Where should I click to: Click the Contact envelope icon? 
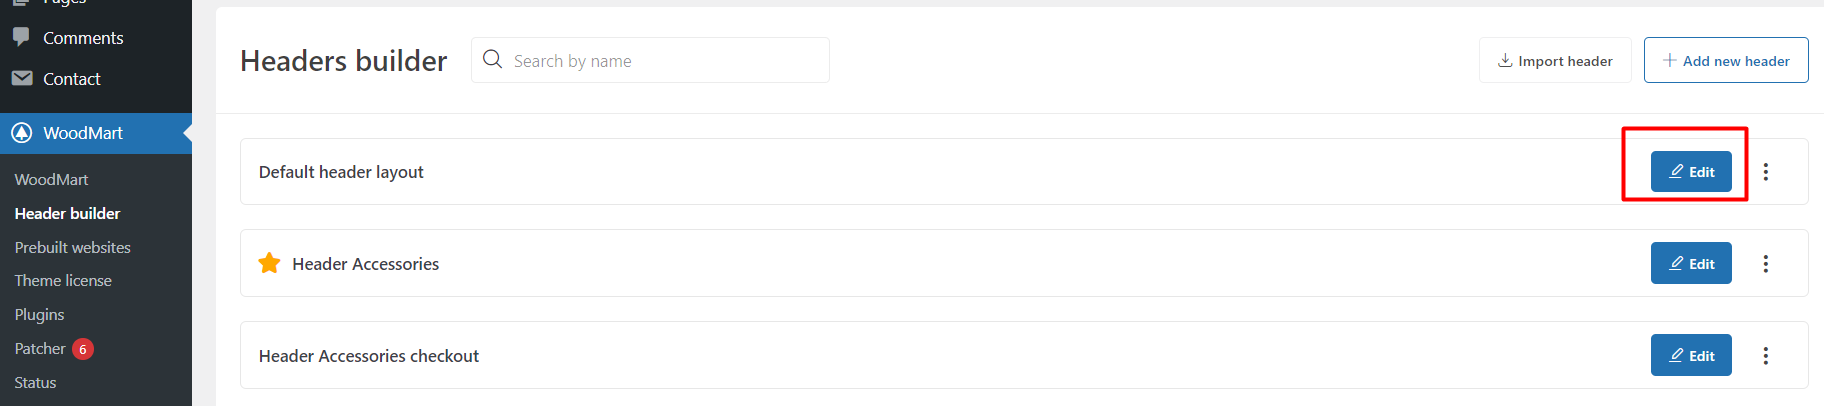click(x=21, y=78)
